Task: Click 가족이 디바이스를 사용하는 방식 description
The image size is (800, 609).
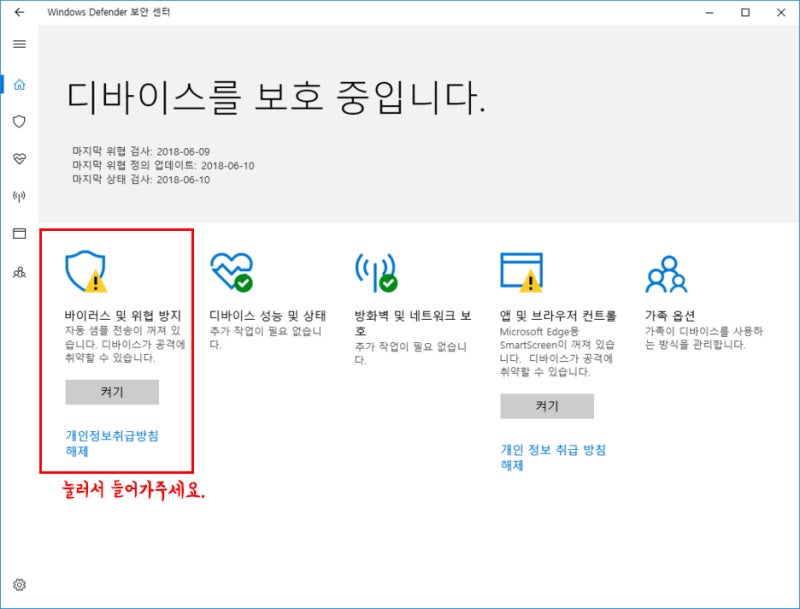Action: click(x=704, y=338)
